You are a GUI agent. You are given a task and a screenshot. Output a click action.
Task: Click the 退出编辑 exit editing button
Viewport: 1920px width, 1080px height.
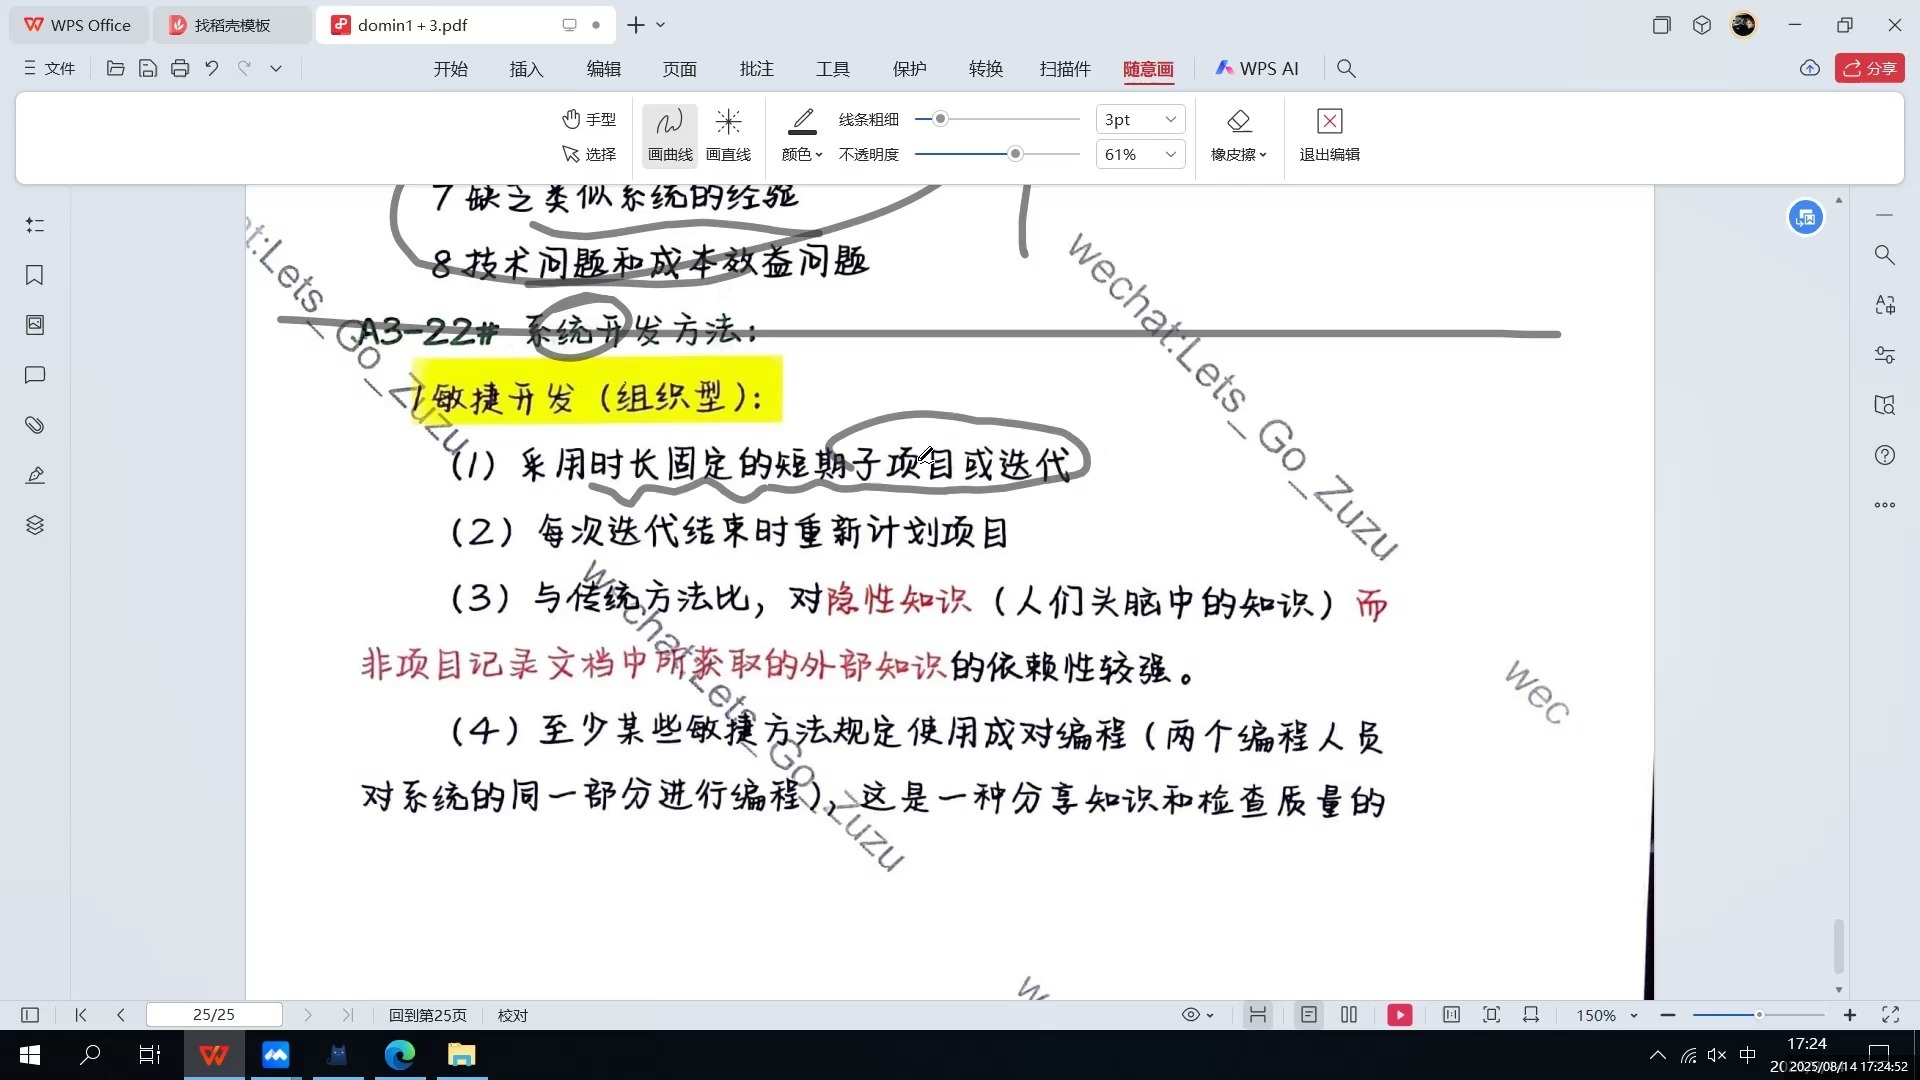(1329, 135)
